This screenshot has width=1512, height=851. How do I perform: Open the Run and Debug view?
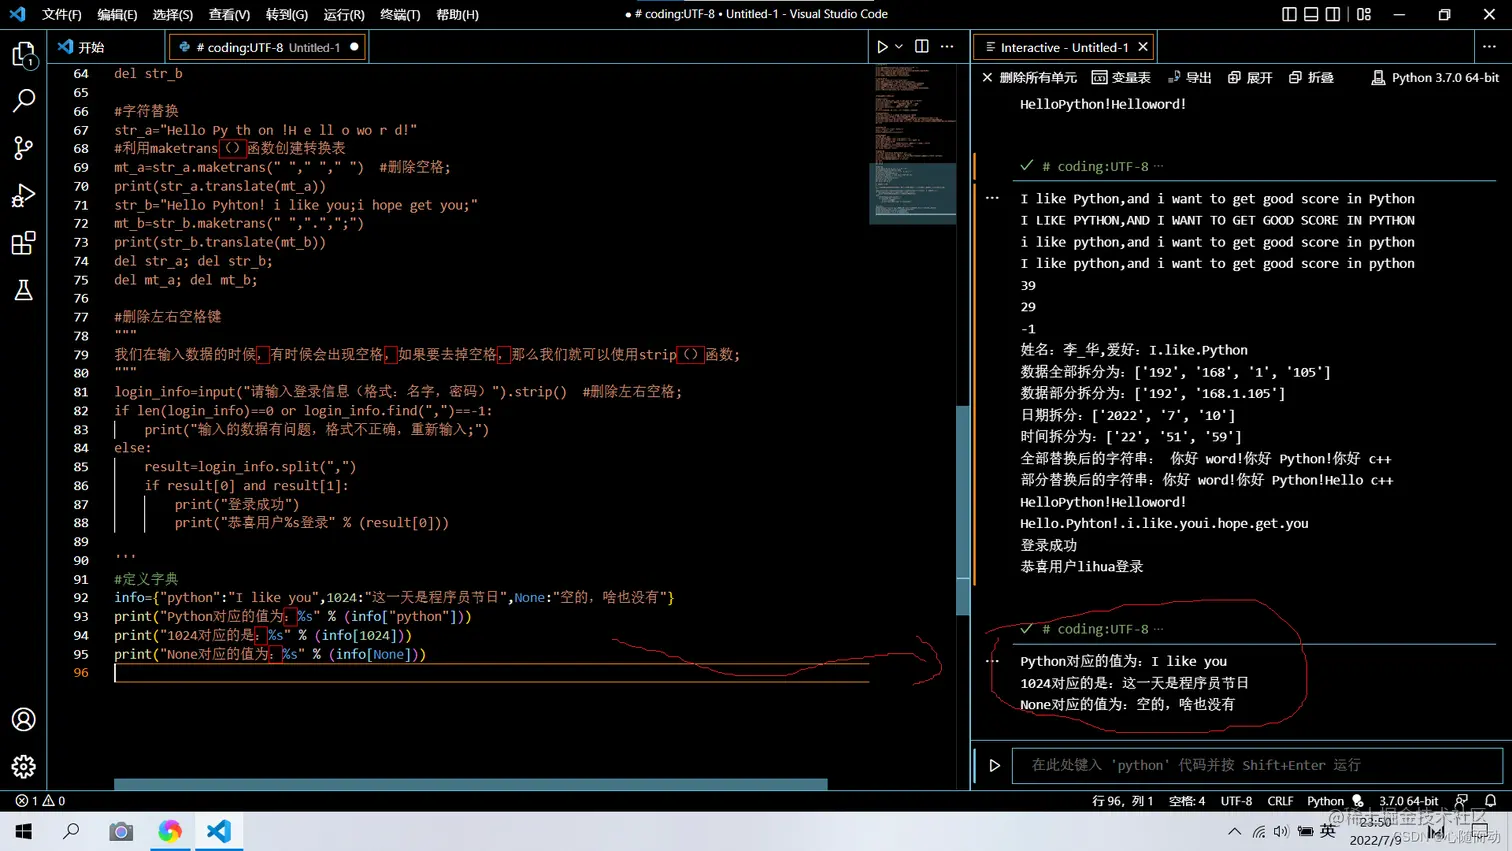pos(23,195)
